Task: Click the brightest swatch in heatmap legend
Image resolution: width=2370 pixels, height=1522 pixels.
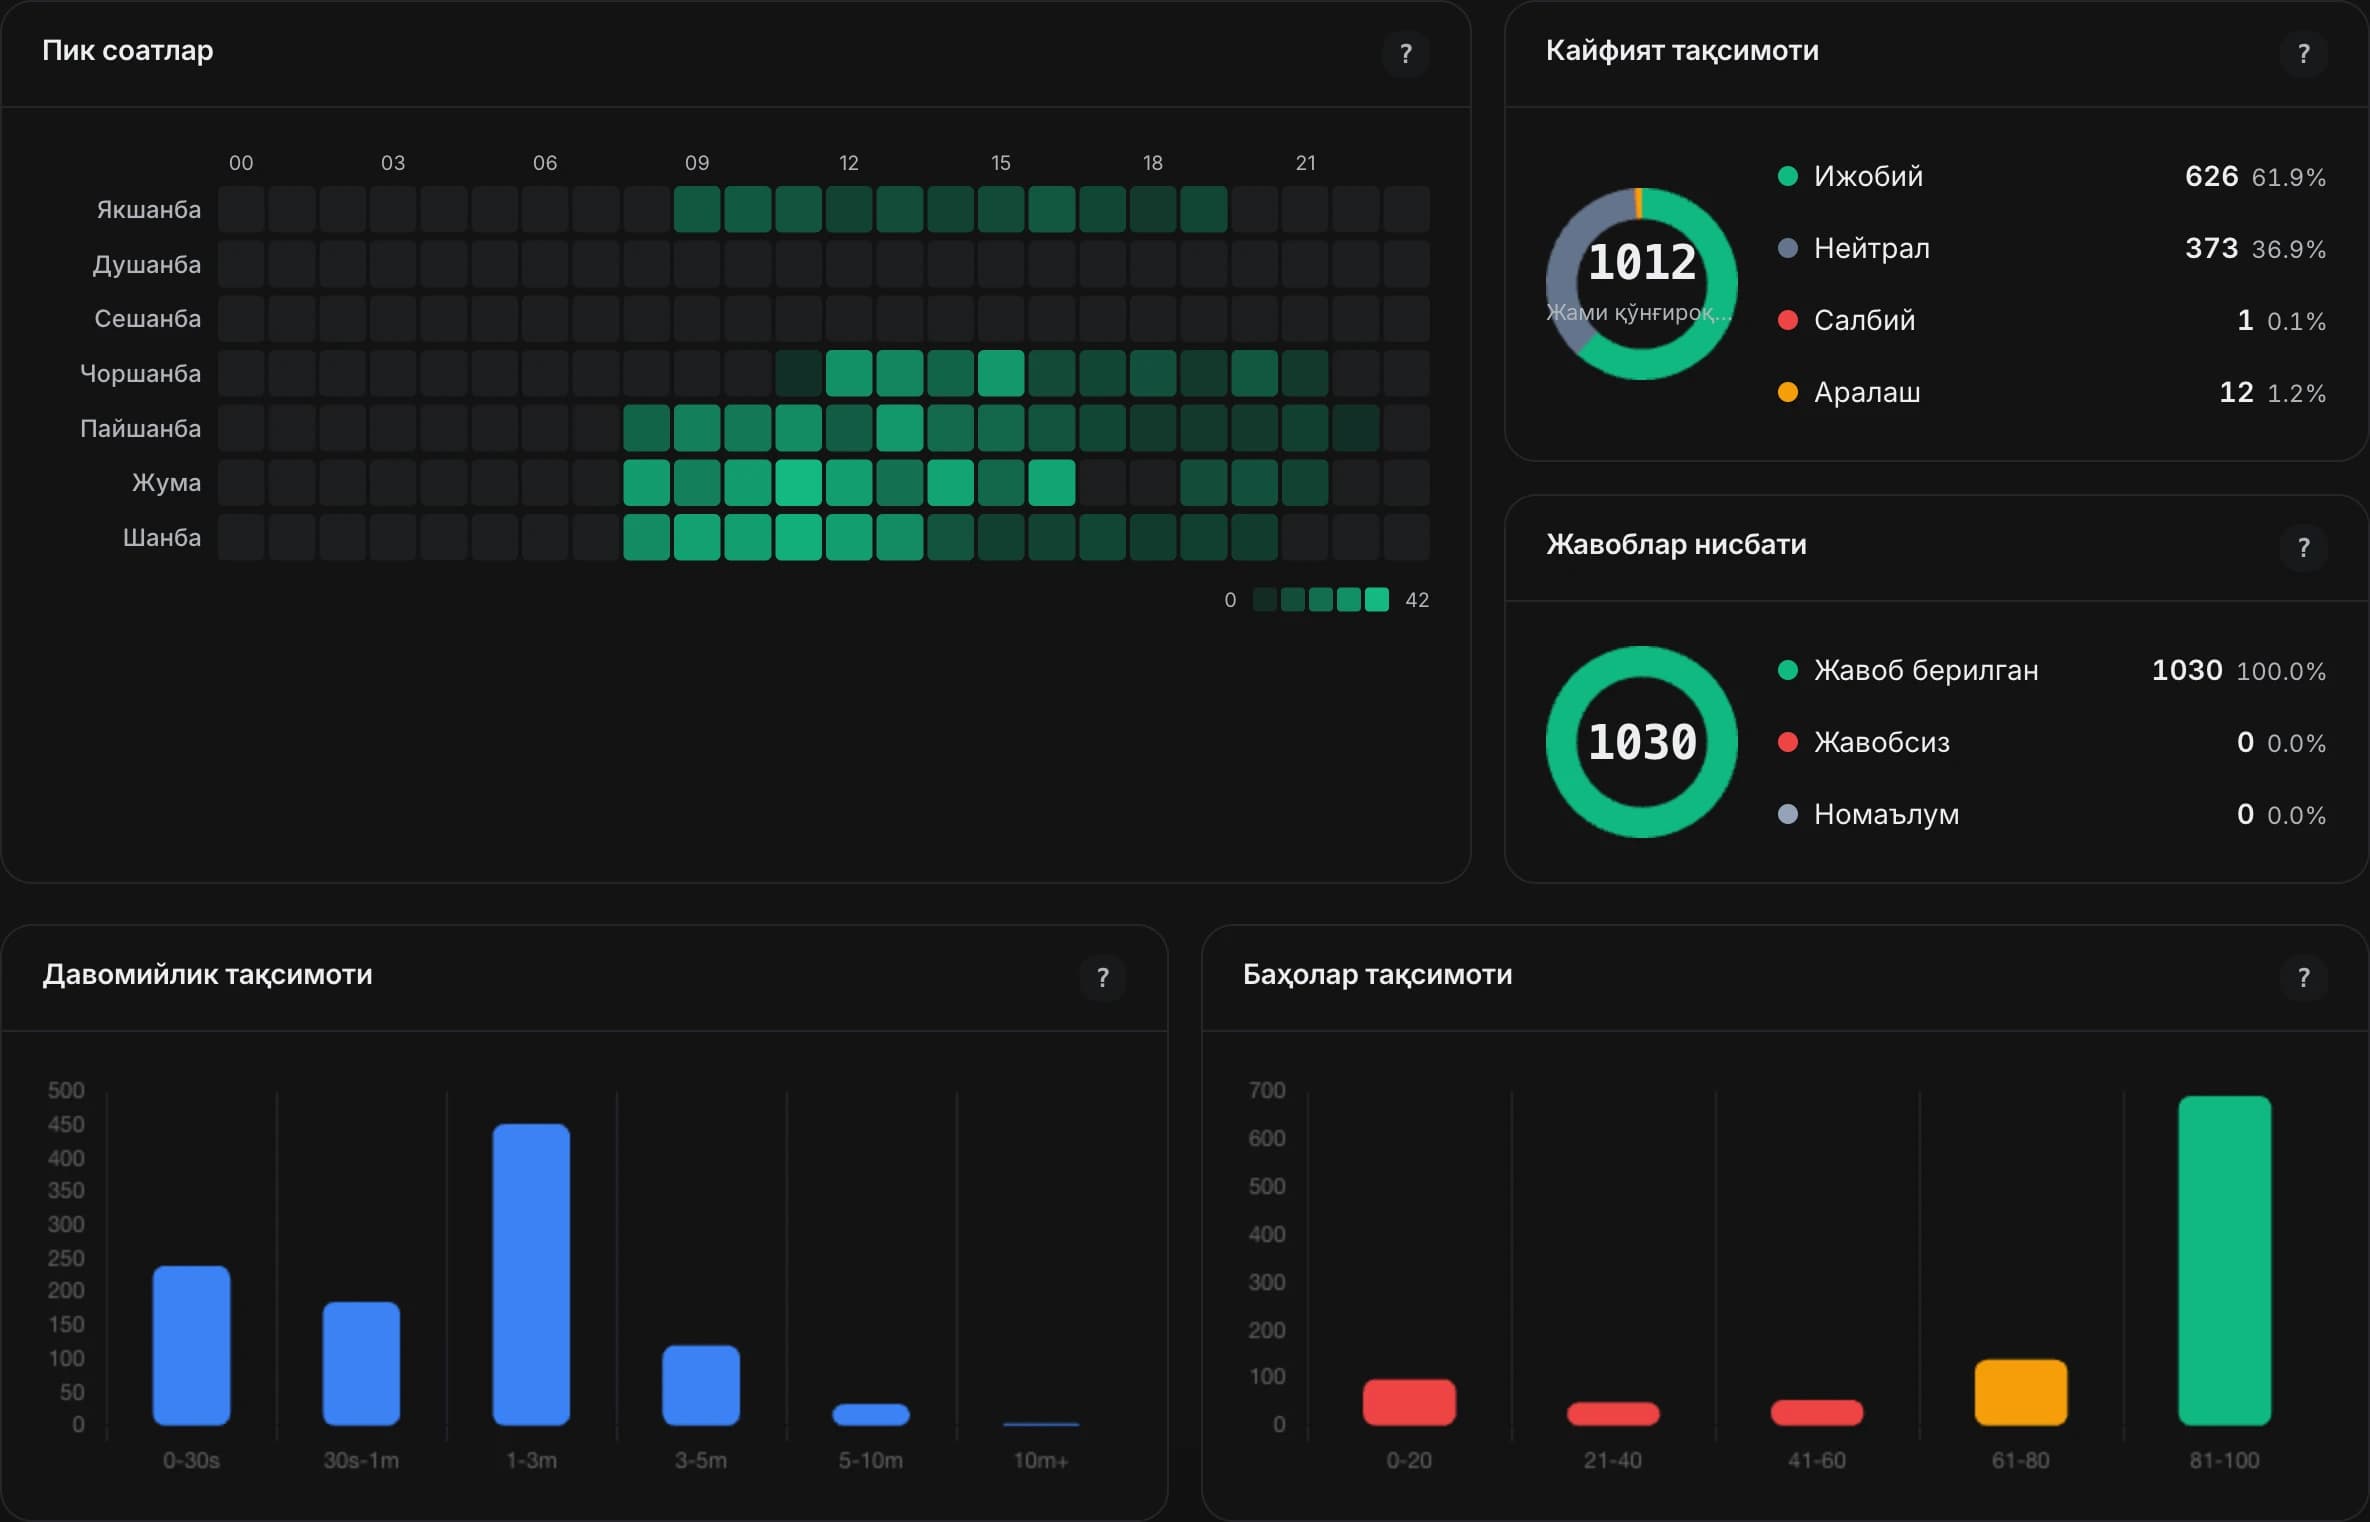Action: click(1377, 599)
